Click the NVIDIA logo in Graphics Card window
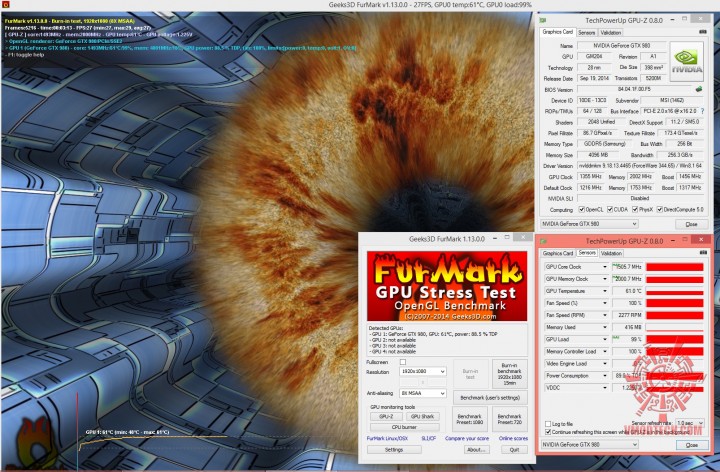Viewport: 720px width, 472px height. (x=686, y=61)
